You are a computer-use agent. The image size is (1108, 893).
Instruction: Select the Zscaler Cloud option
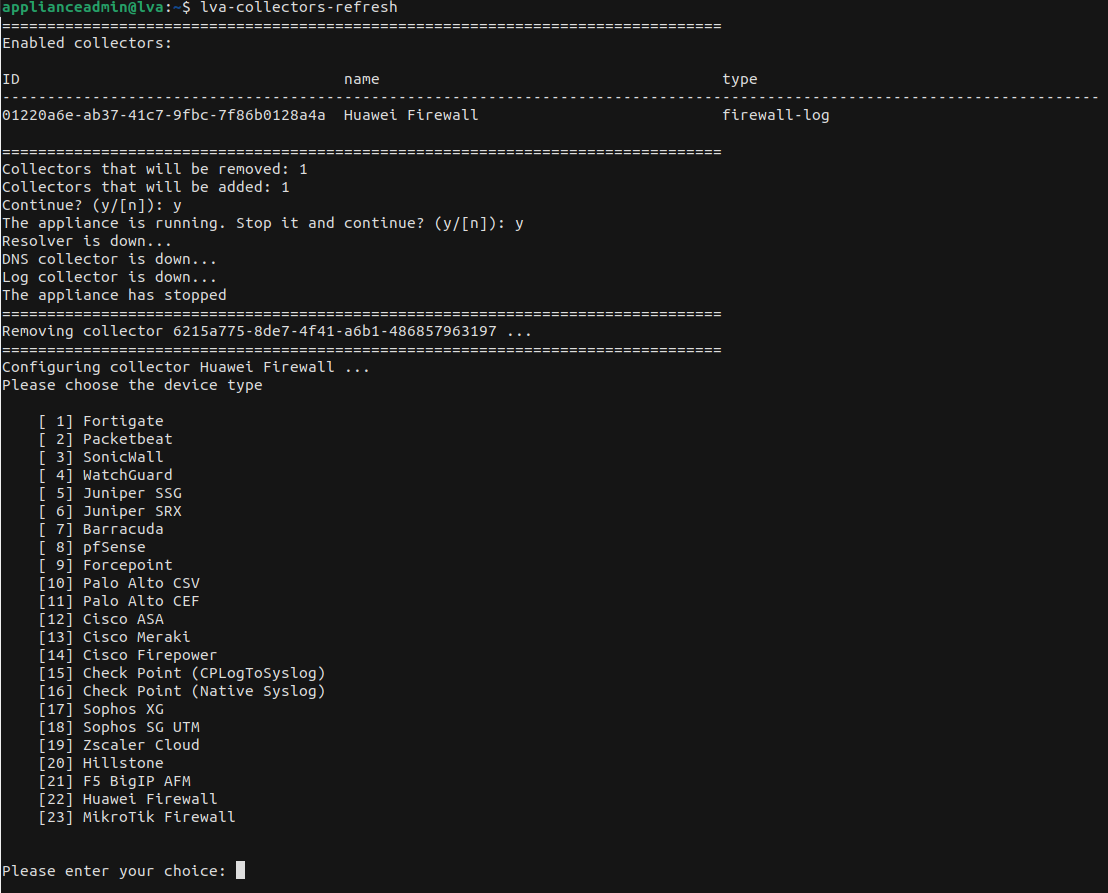(x=141, y=745)
